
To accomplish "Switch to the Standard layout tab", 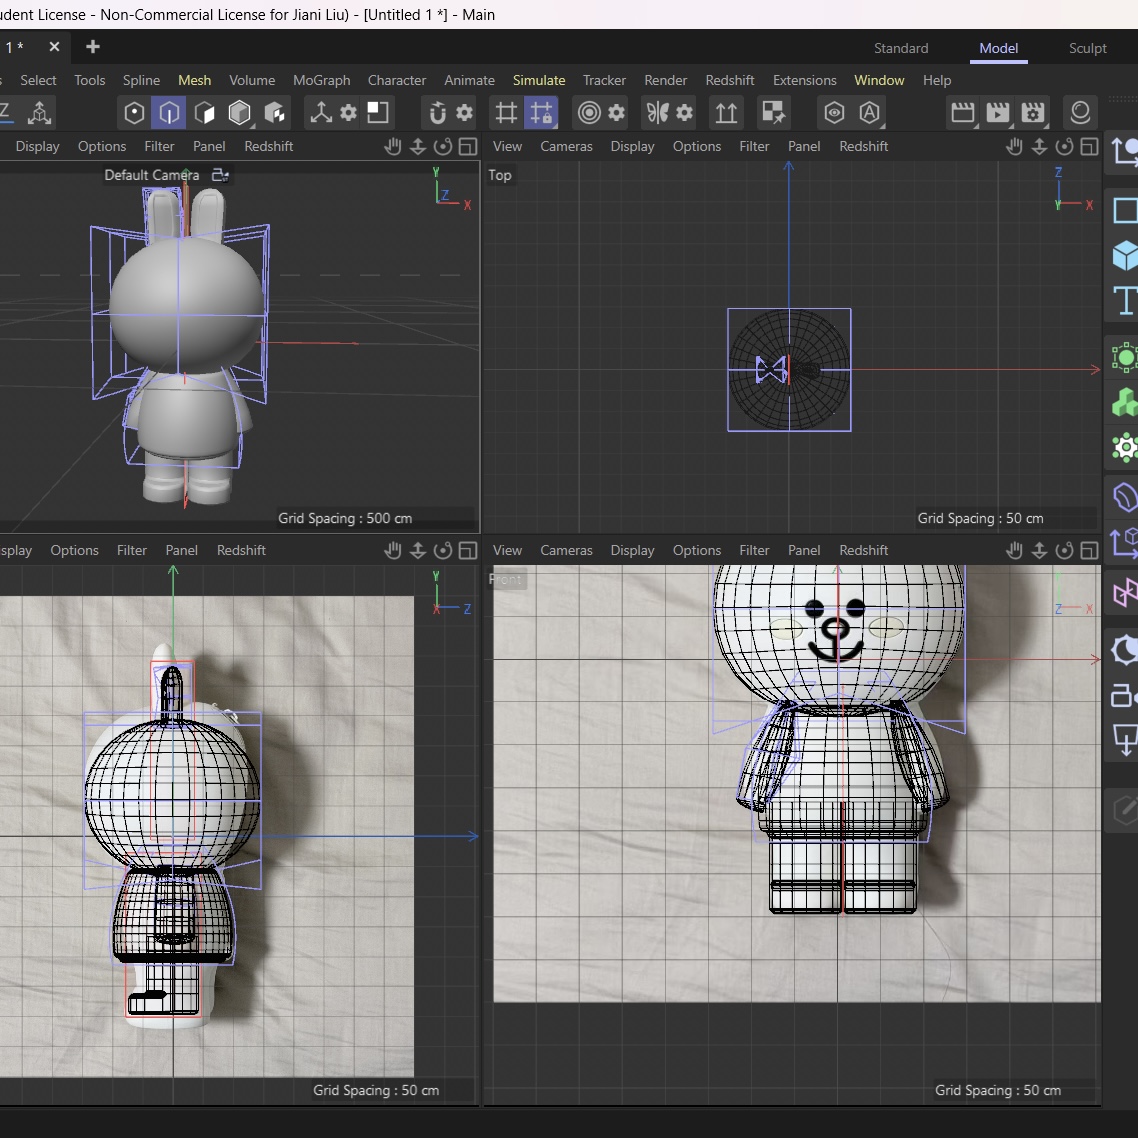I will 901,49.
